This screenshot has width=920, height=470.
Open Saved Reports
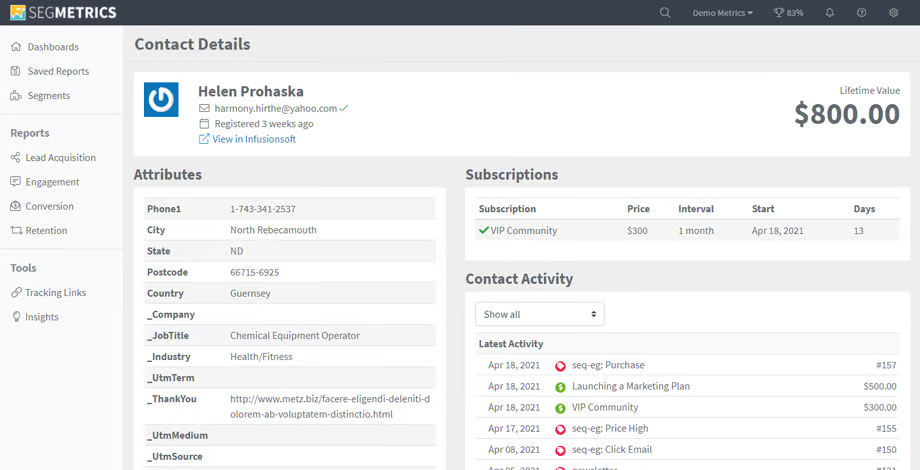tap(58, 71)
